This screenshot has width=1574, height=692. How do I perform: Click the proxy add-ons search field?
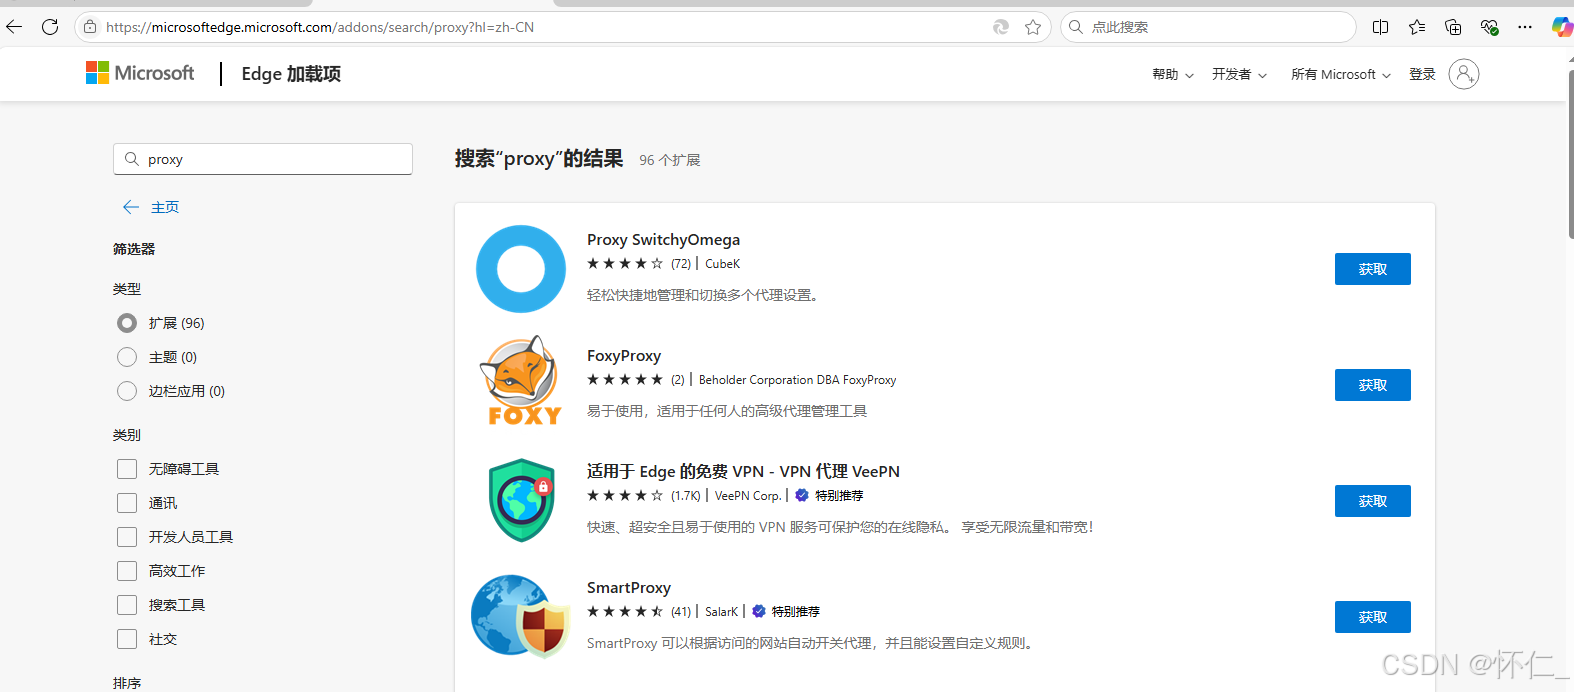tap(263, 159)
